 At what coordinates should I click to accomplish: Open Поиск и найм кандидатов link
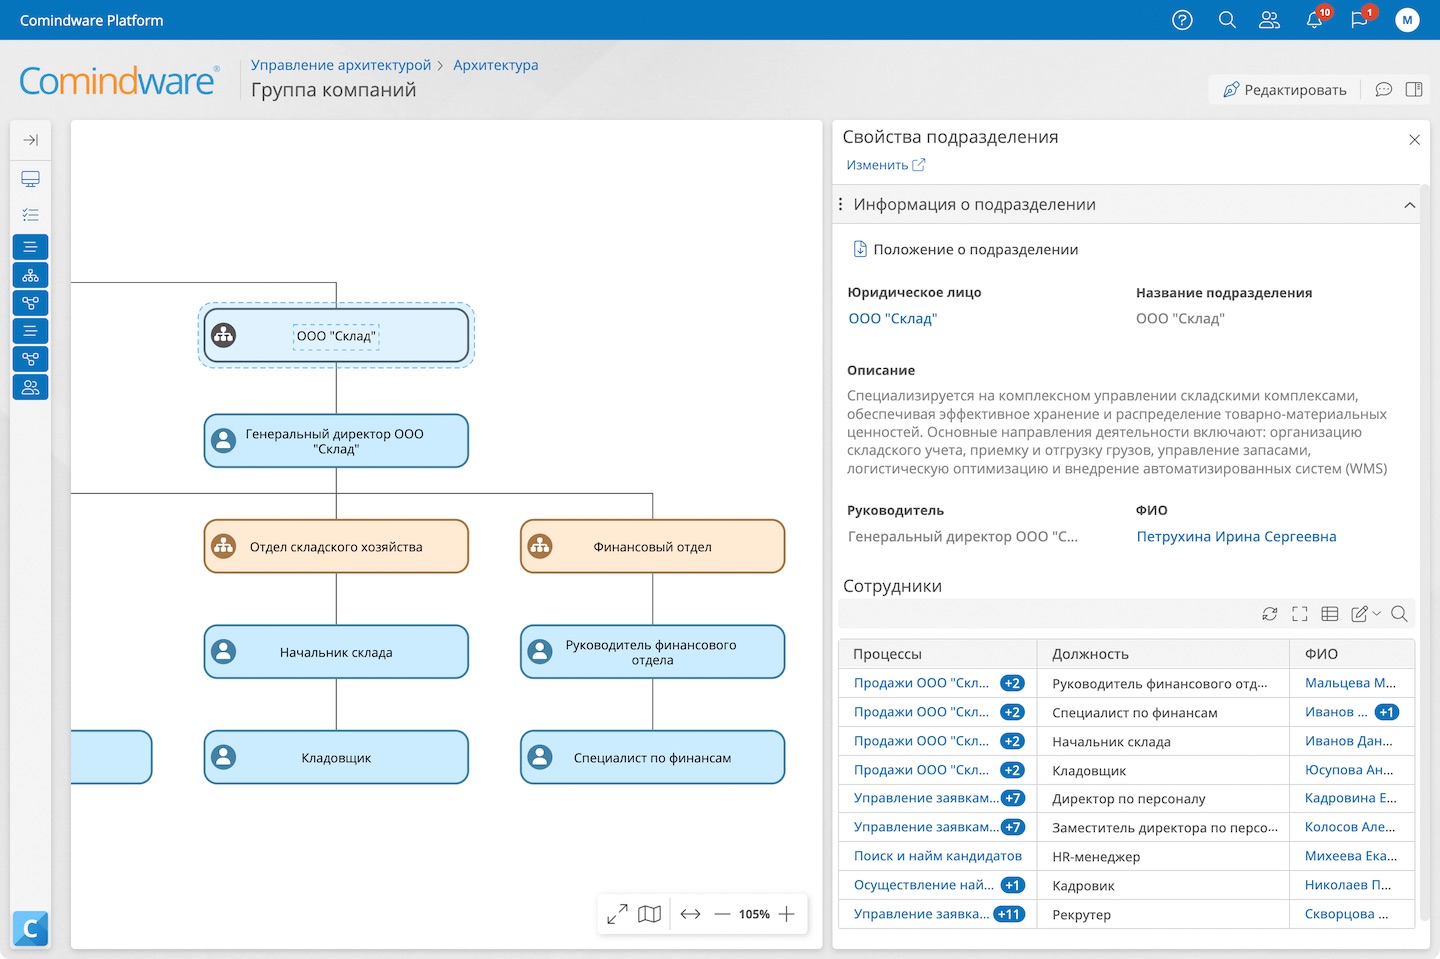tap(938, 856)
